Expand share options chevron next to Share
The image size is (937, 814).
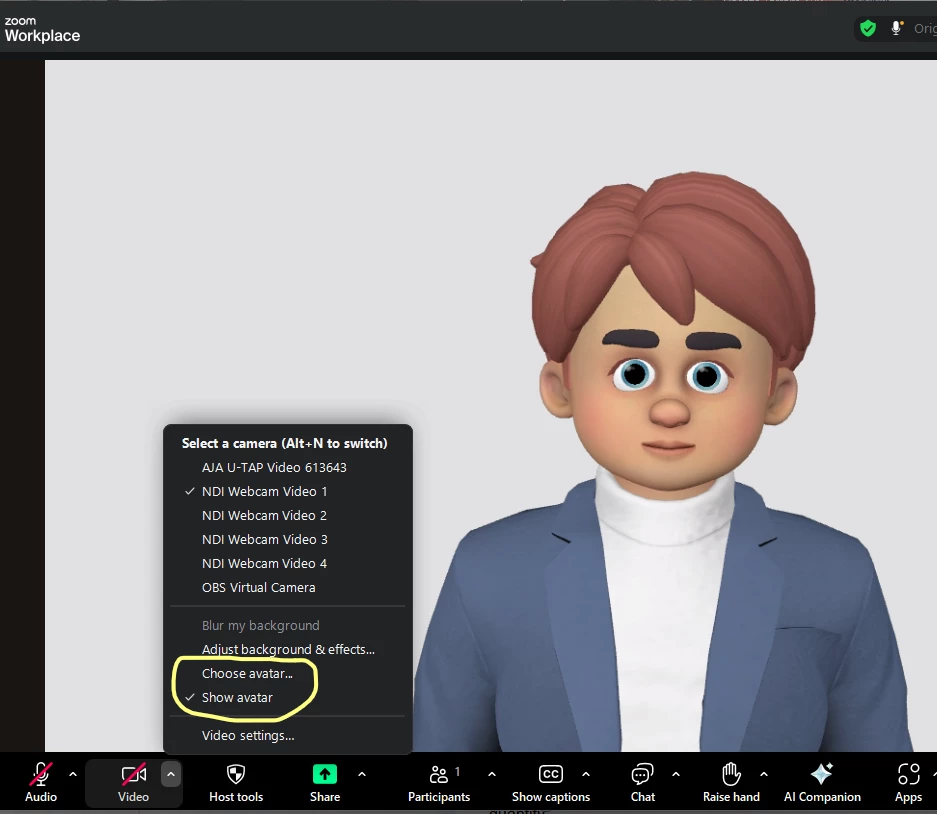coord(362,775)
